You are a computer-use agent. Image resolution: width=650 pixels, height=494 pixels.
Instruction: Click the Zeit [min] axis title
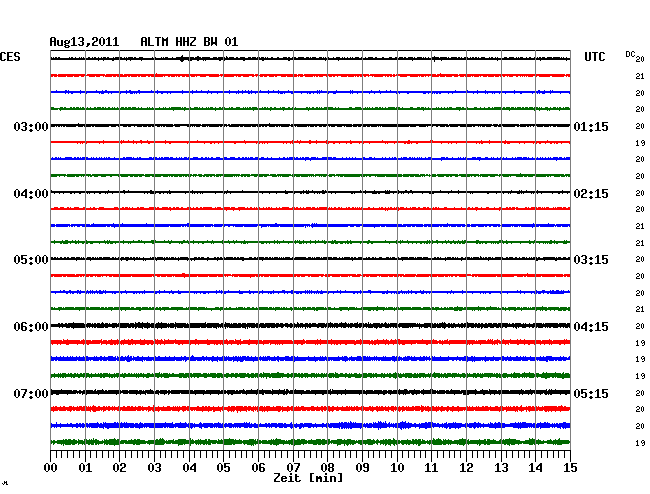pos(308,478)
